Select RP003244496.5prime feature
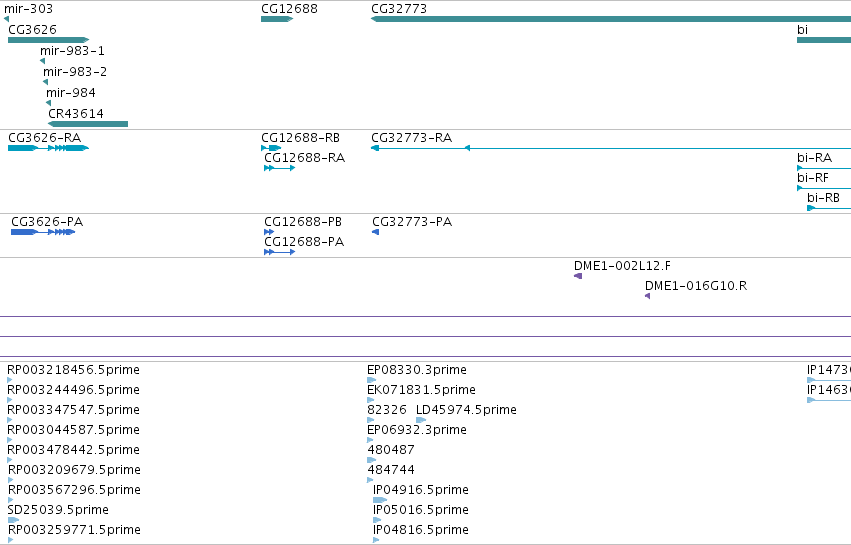Image resolution: width=851 pixels, height=545 pixels. pos(73,390)
